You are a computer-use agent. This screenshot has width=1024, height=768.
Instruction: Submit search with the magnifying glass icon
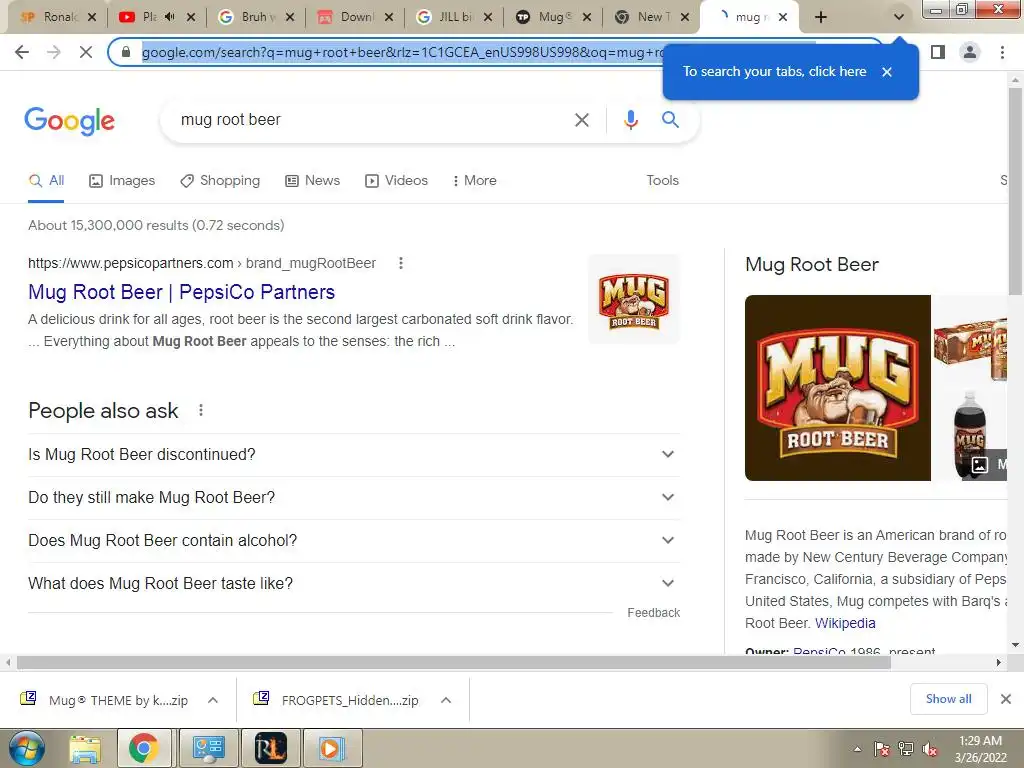pyautogui.click(x=670, y=120)
